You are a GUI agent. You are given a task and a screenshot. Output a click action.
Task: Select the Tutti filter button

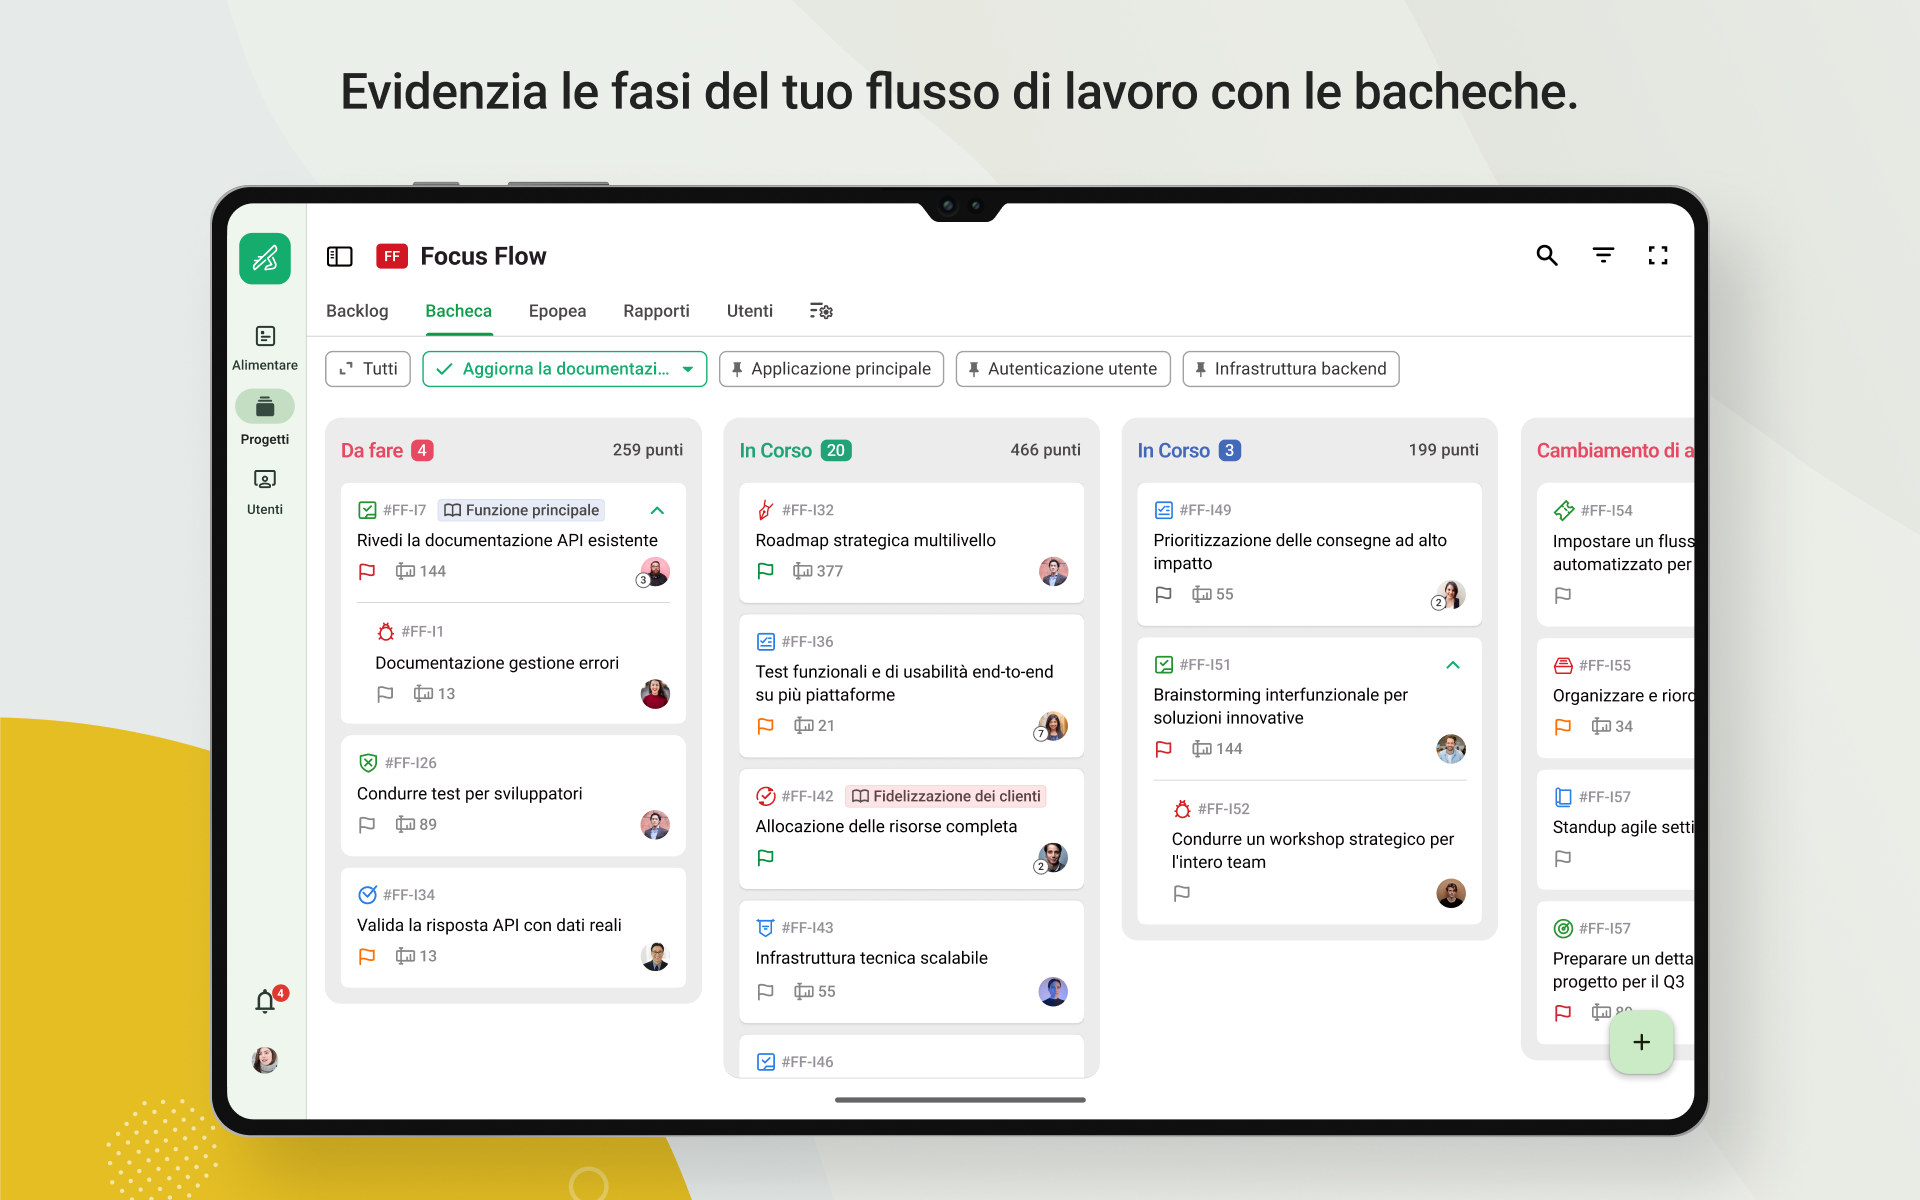coord(368,369)
